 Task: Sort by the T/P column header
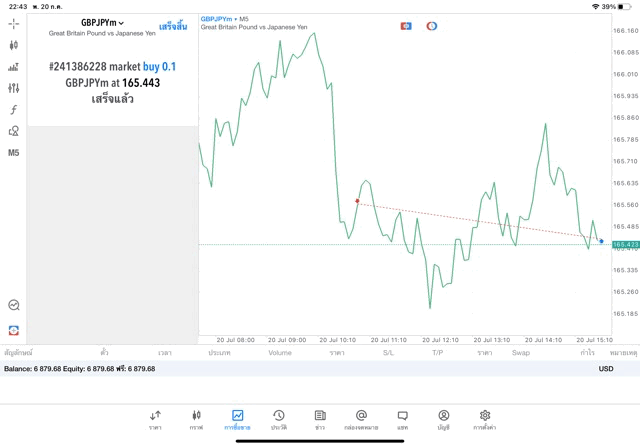(x=438, y=352)
